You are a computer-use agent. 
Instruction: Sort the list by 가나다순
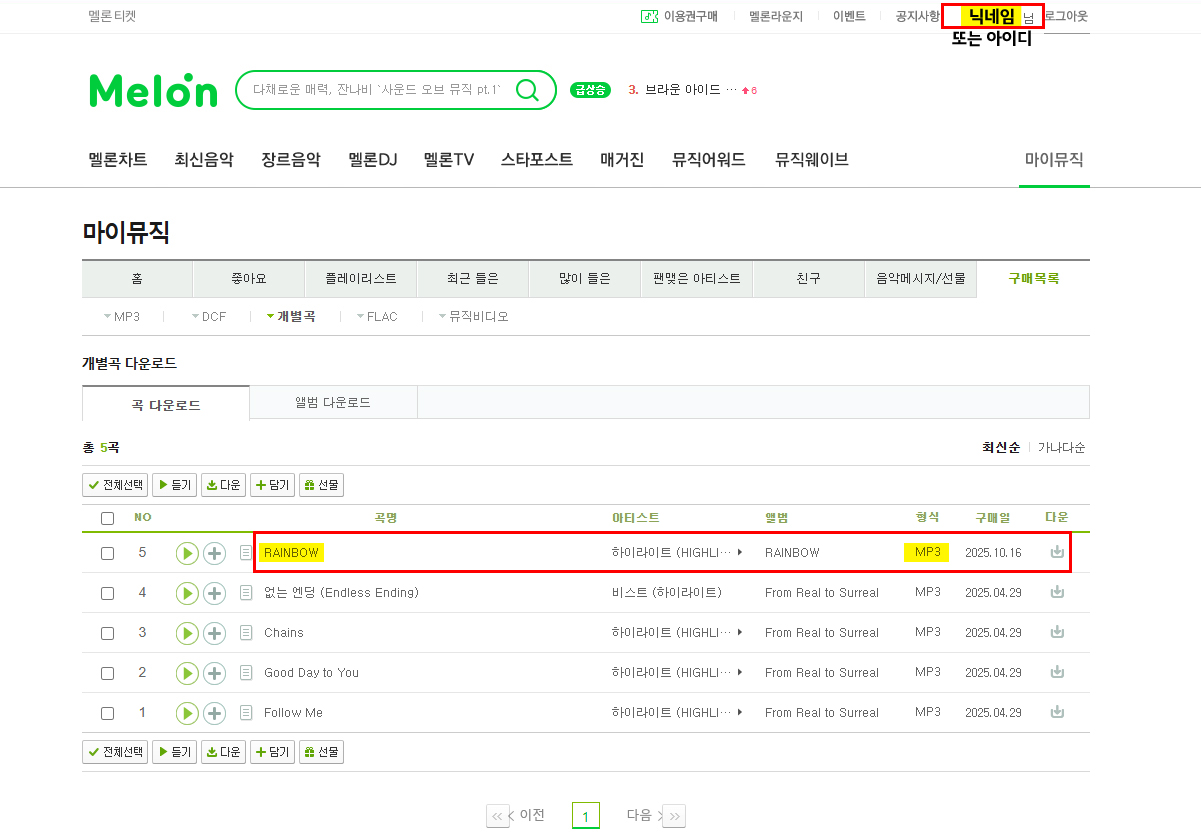point(1061,448)
